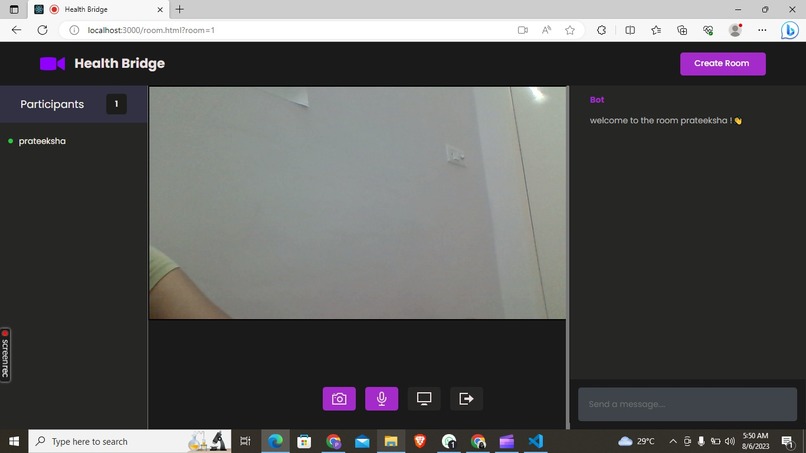806x453 pixels.
Task: Click the Bot sender name in chat
Action: pos(597,100)
